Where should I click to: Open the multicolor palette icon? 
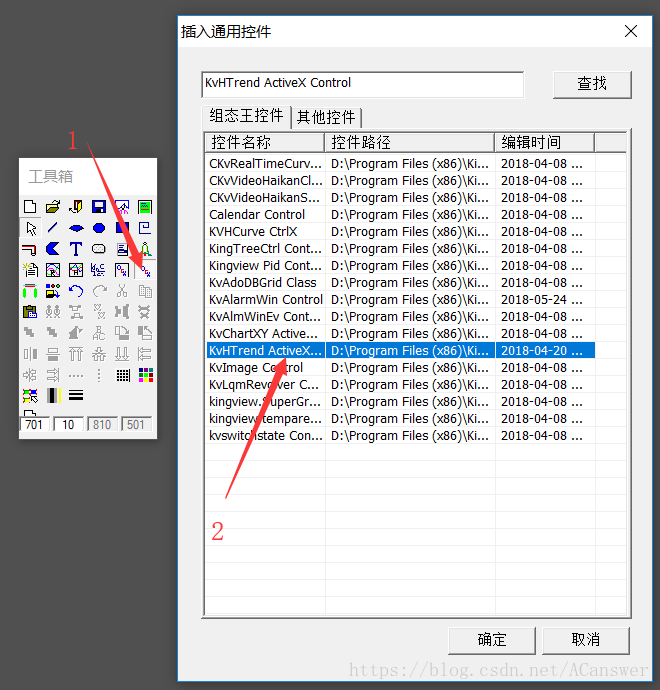[x=146, y=375]
